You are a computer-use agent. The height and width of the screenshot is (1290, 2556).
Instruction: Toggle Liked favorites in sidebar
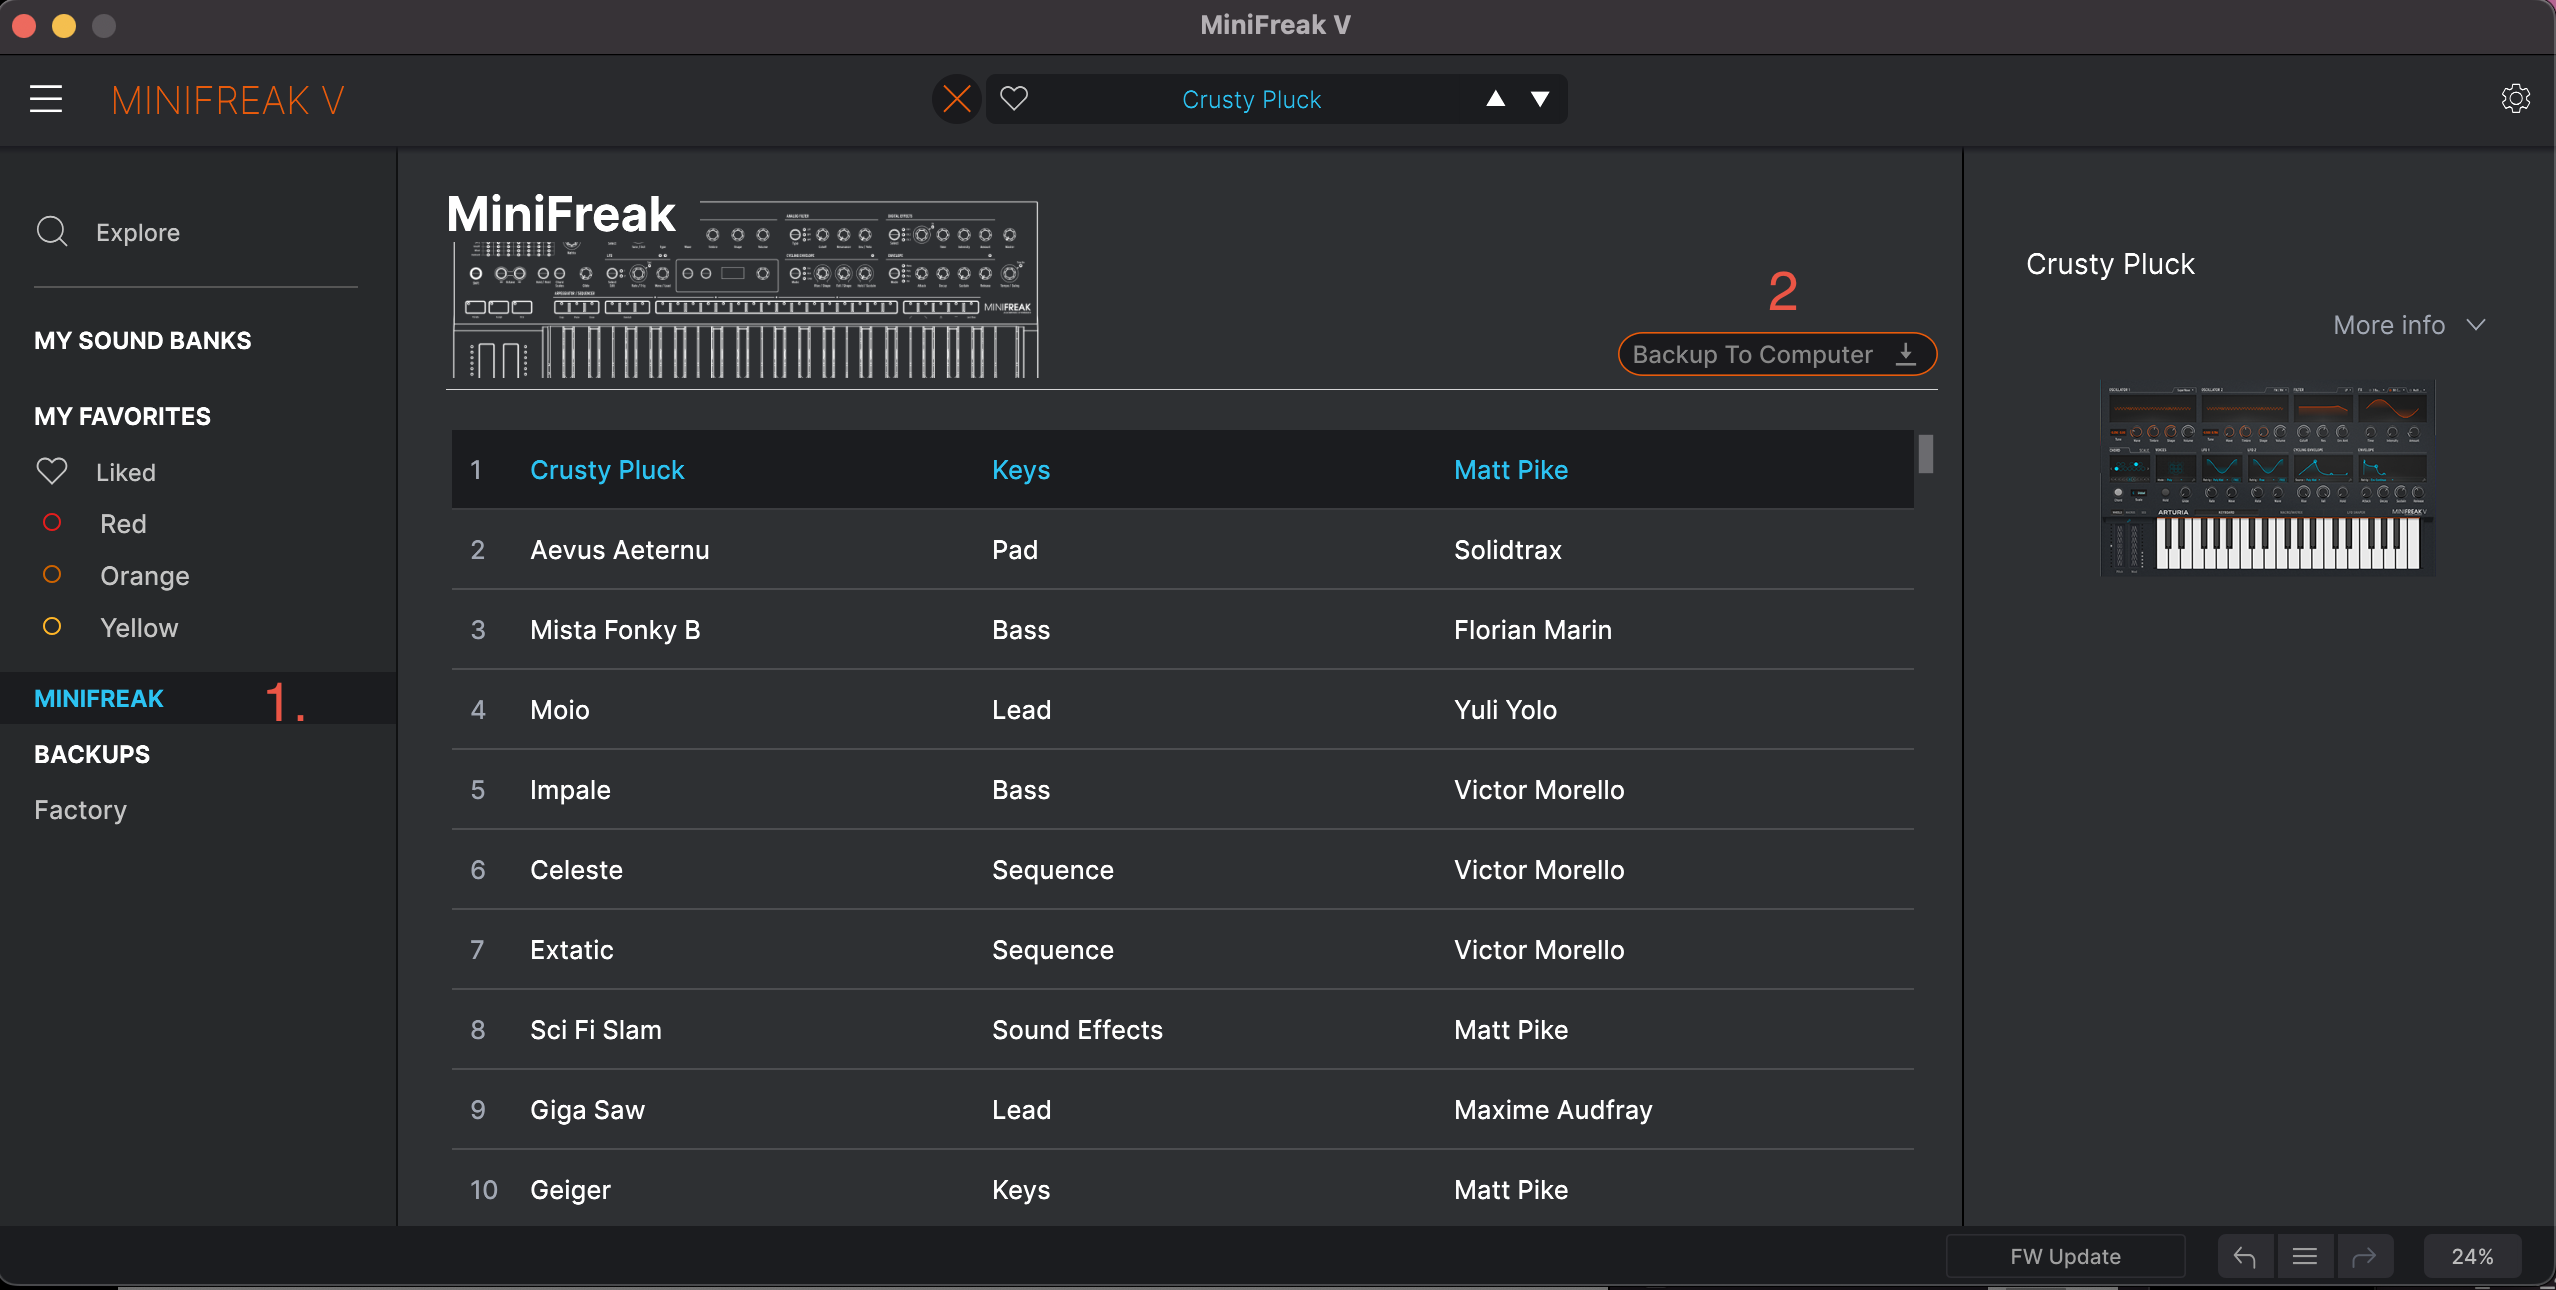click(x=126, y=472)
